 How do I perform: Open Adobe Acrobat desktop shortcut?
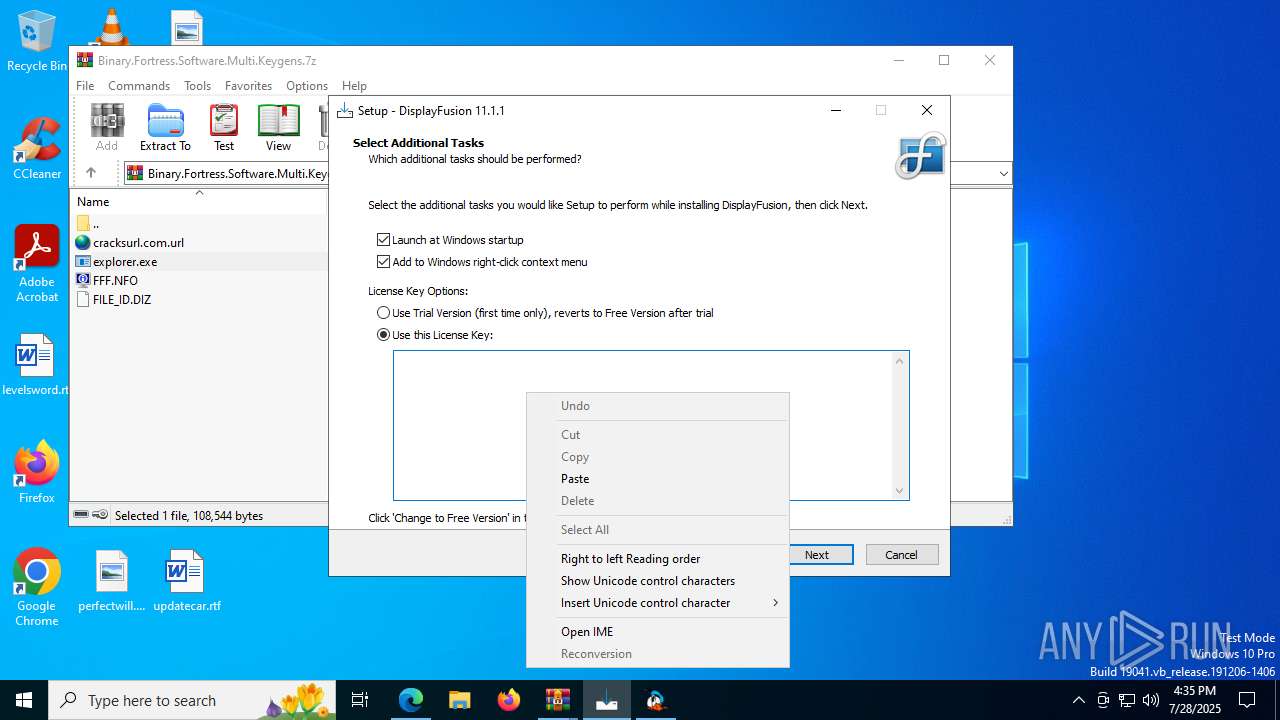point(37,264)
